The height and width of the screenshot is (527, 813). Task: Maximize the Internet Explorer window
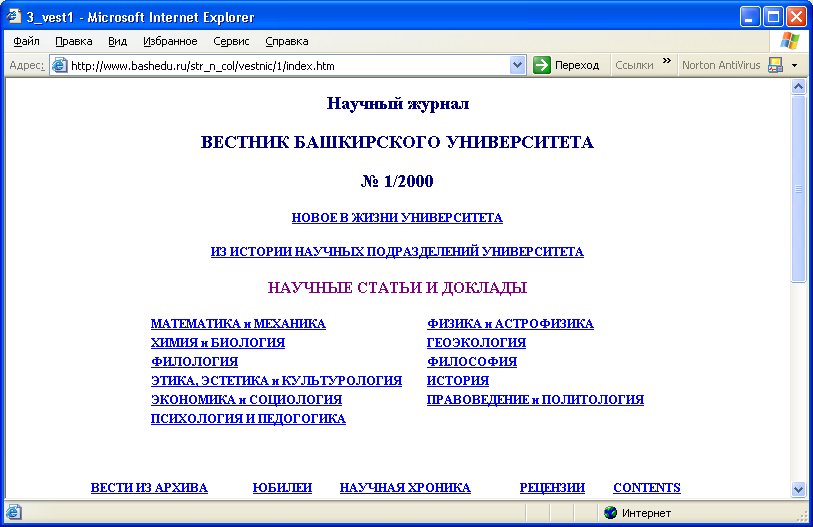tap(773, 17)
